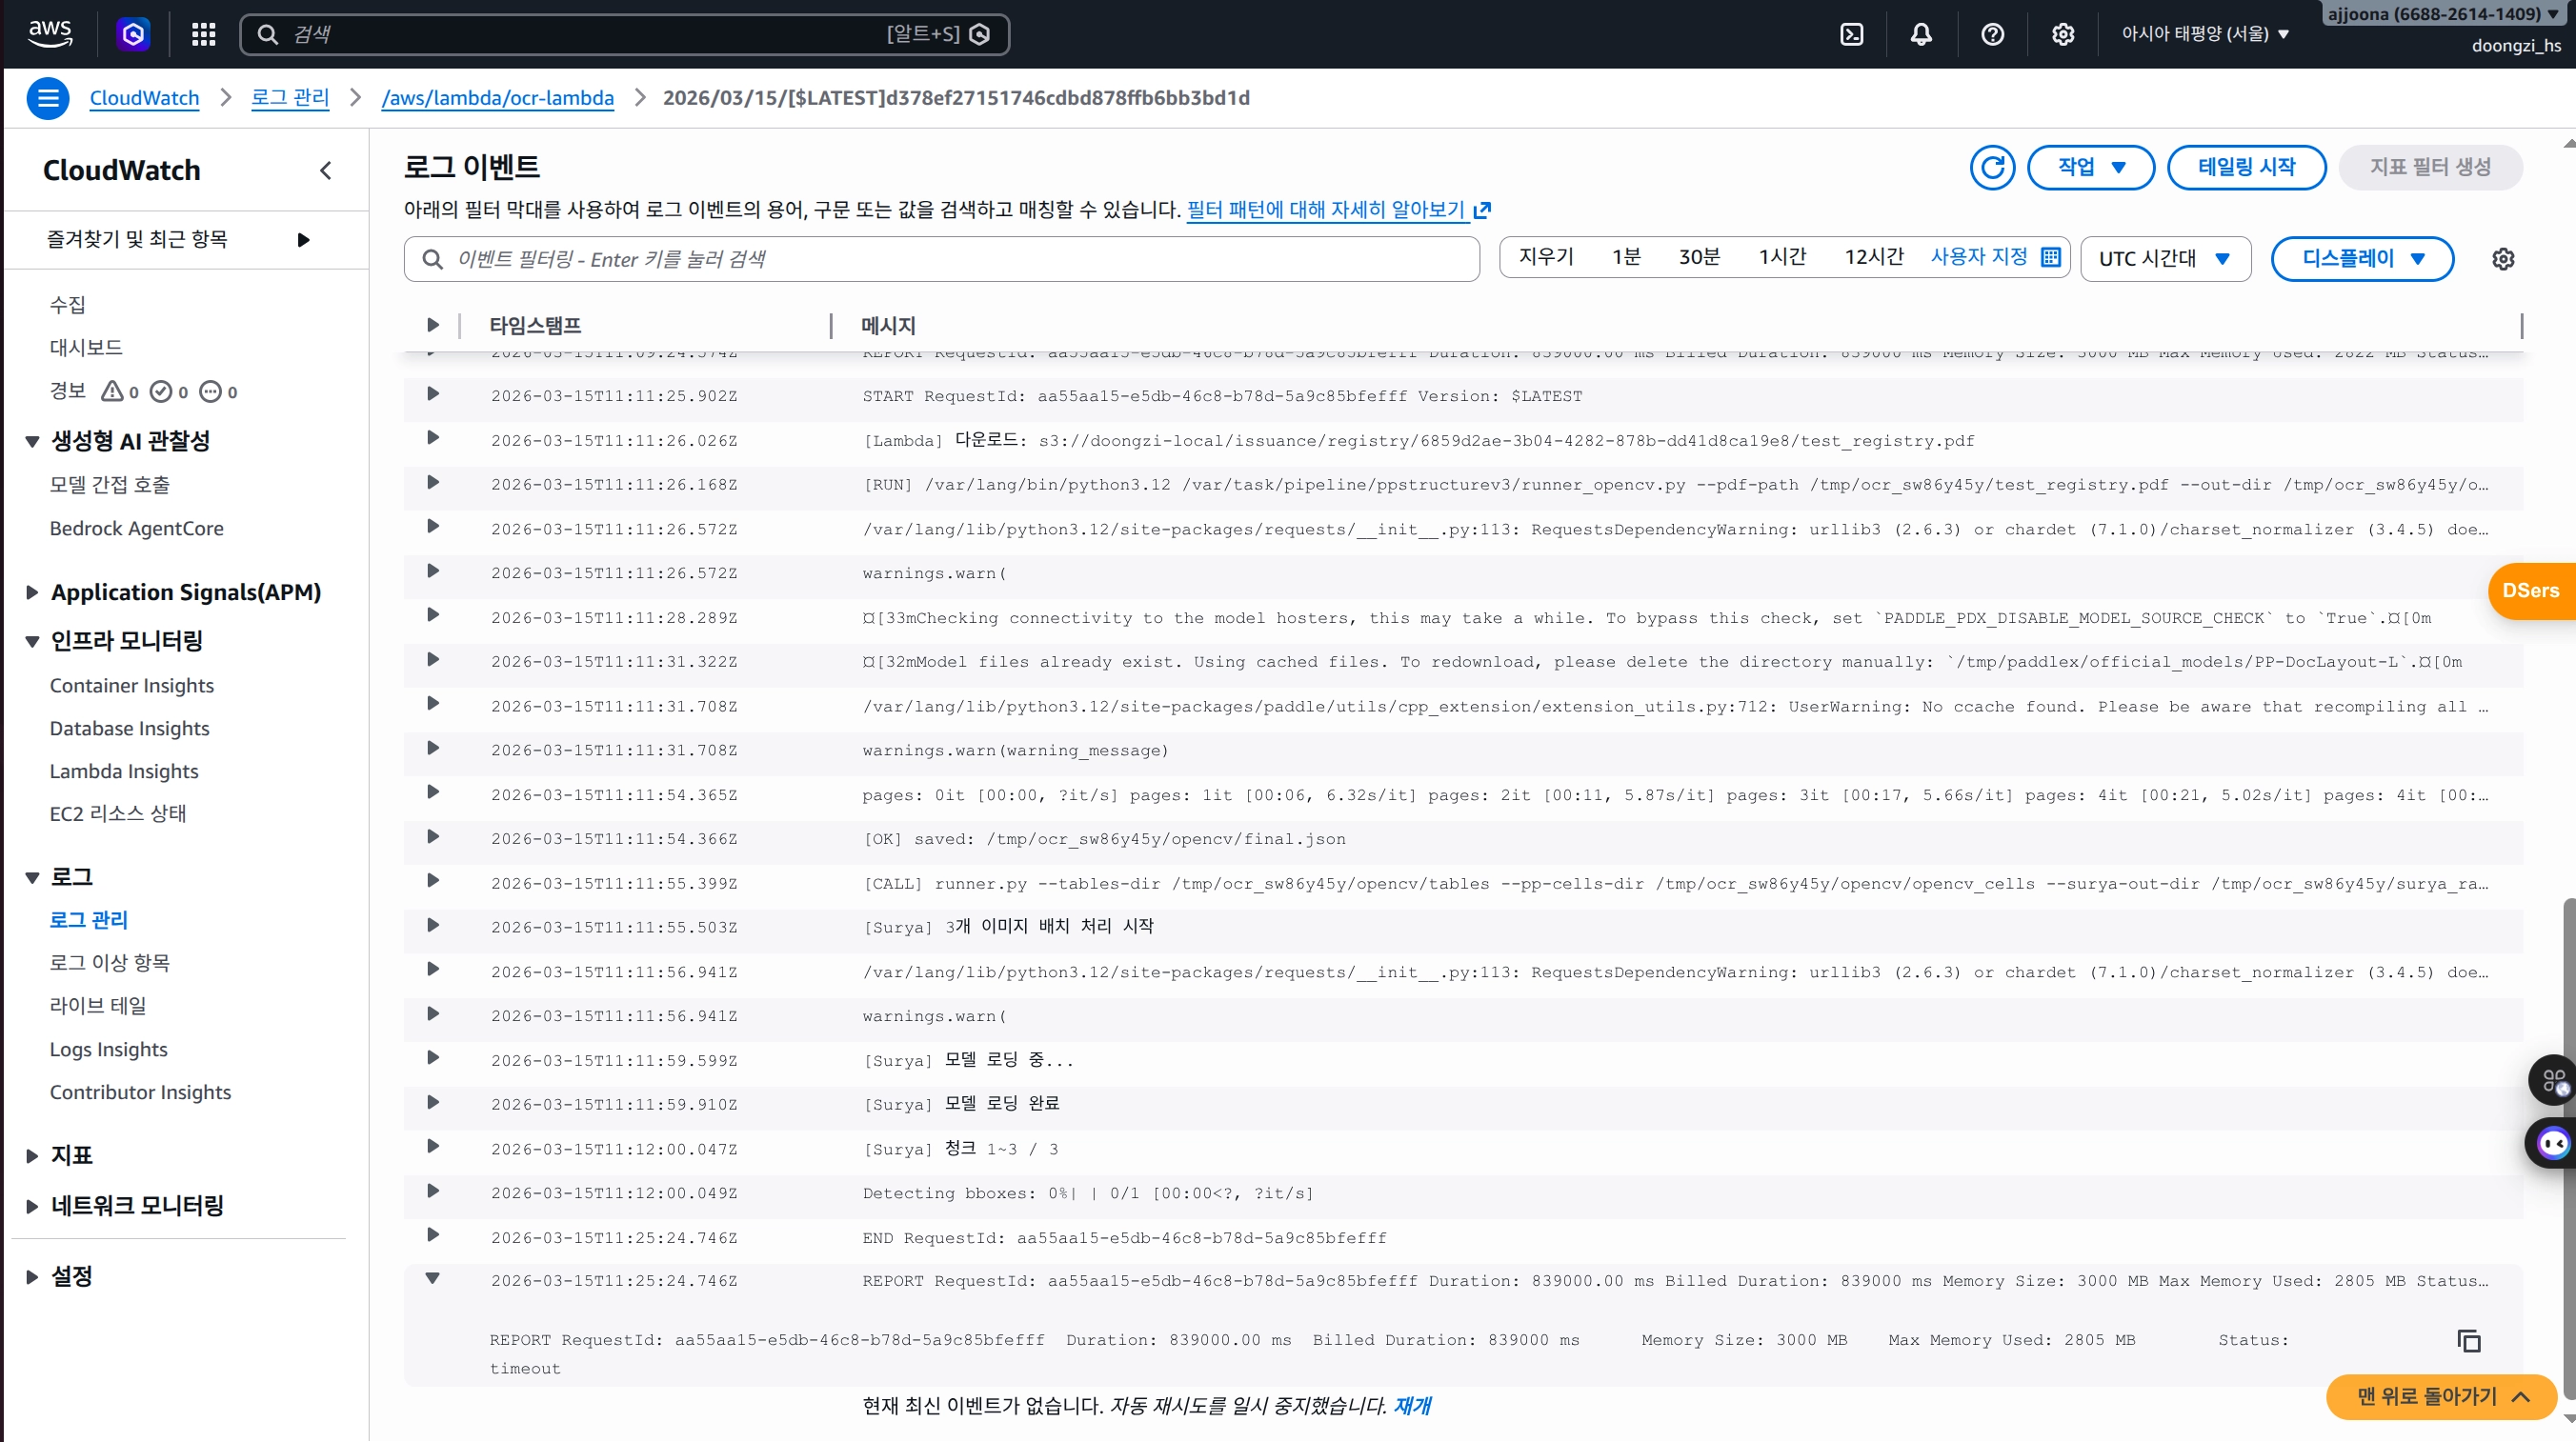
Task: Open log events table settings gear
Action: 2502,259
